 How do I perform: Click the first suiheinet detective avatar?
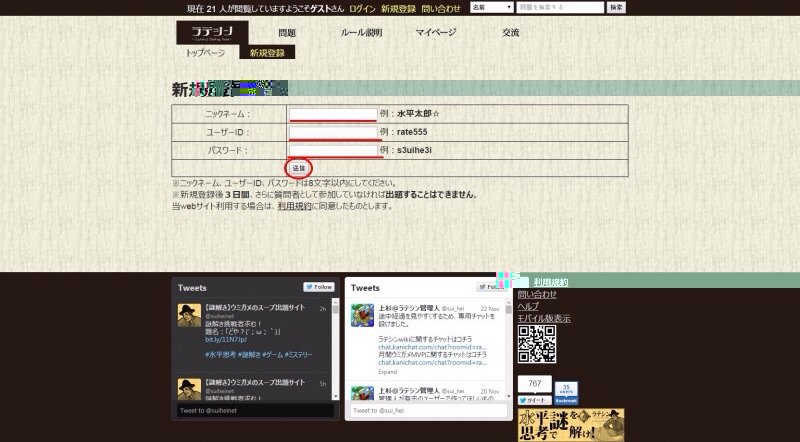(189, 315)
